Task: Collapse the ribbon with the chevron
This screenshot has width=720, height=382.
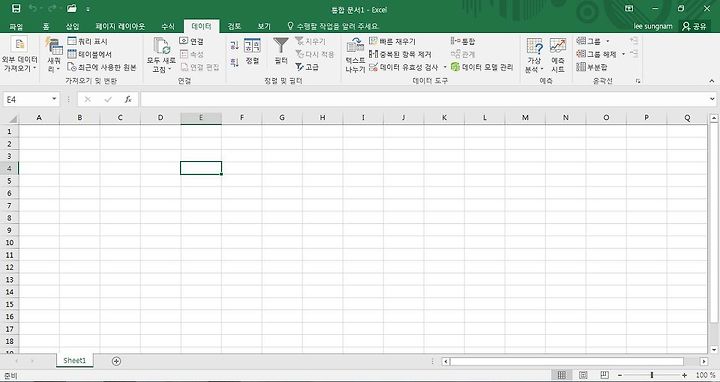Action: click(x=712, y=81)
